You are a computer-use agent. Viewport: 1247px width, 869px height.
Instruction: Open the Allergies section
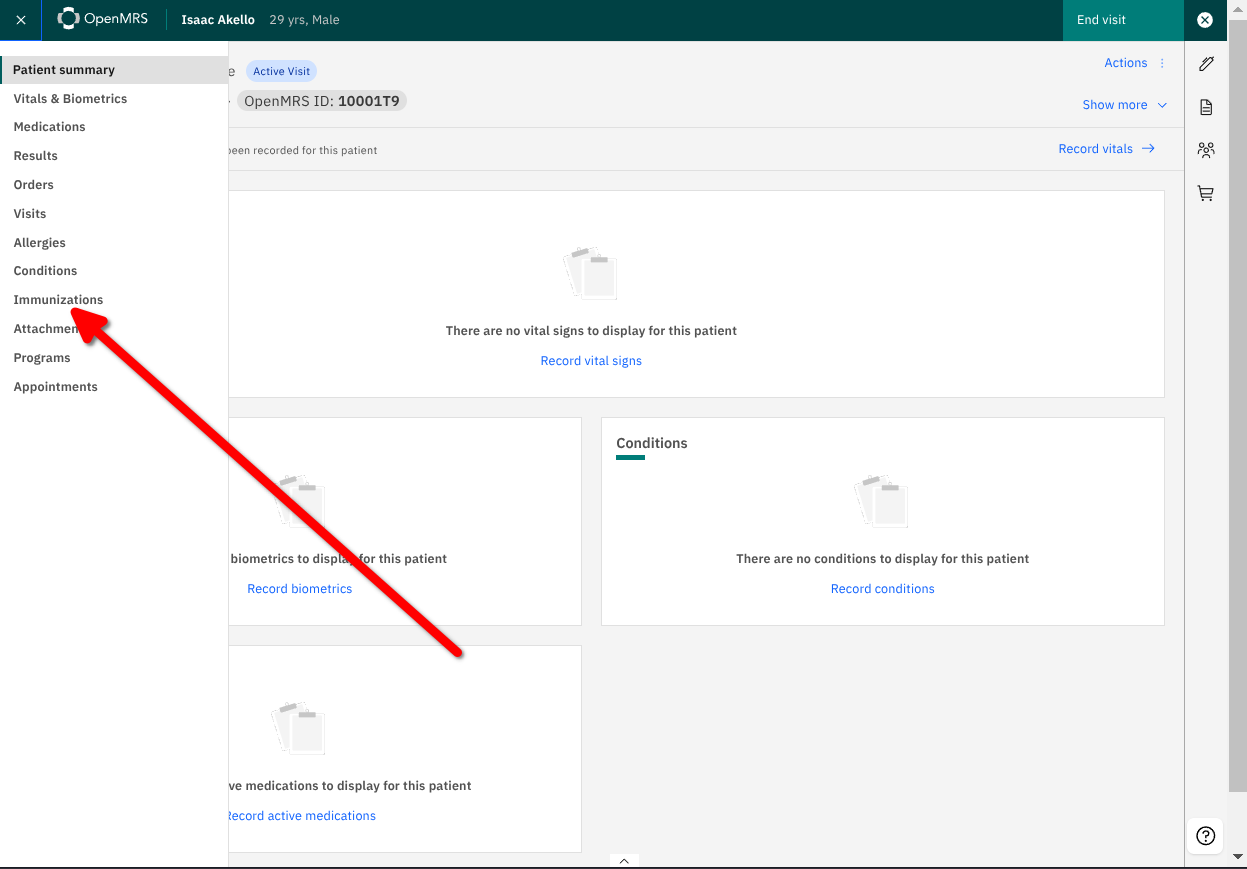[x=39, y=243]
